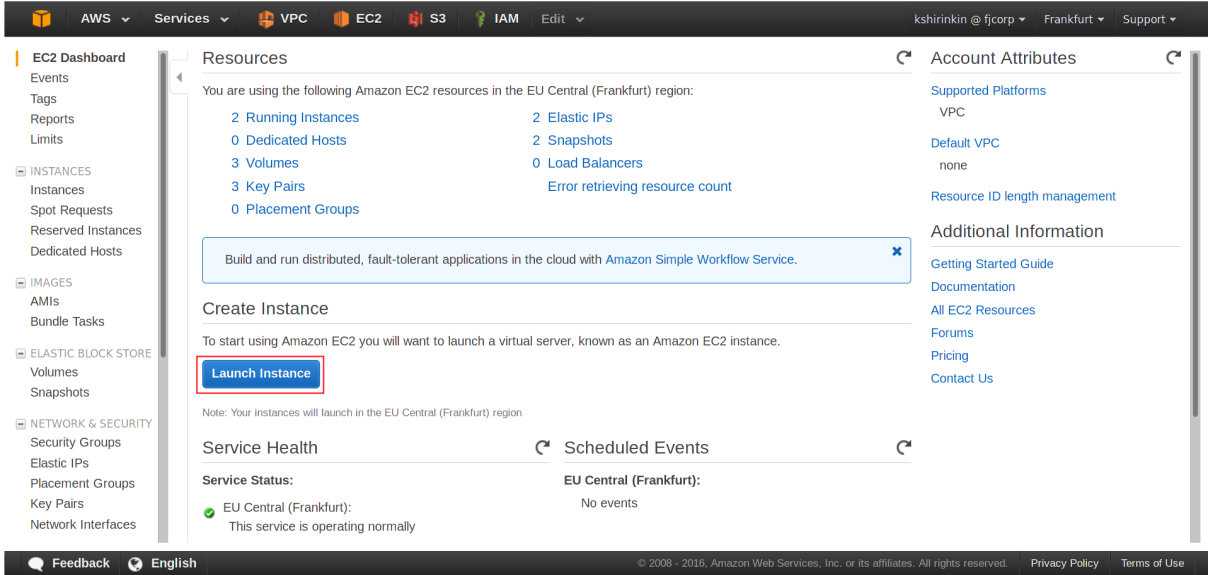Open the S3 service shortcut
The height and width of the screenshot is (575, 1208).
427,19
